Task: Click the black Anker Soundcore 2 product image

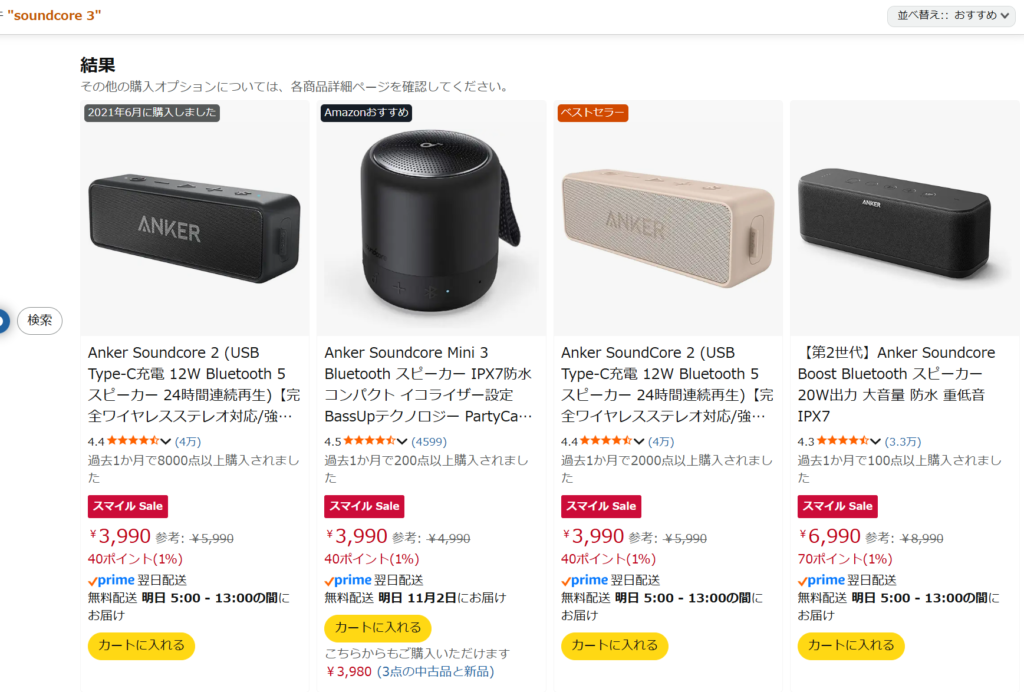Action: coord(195,221)
